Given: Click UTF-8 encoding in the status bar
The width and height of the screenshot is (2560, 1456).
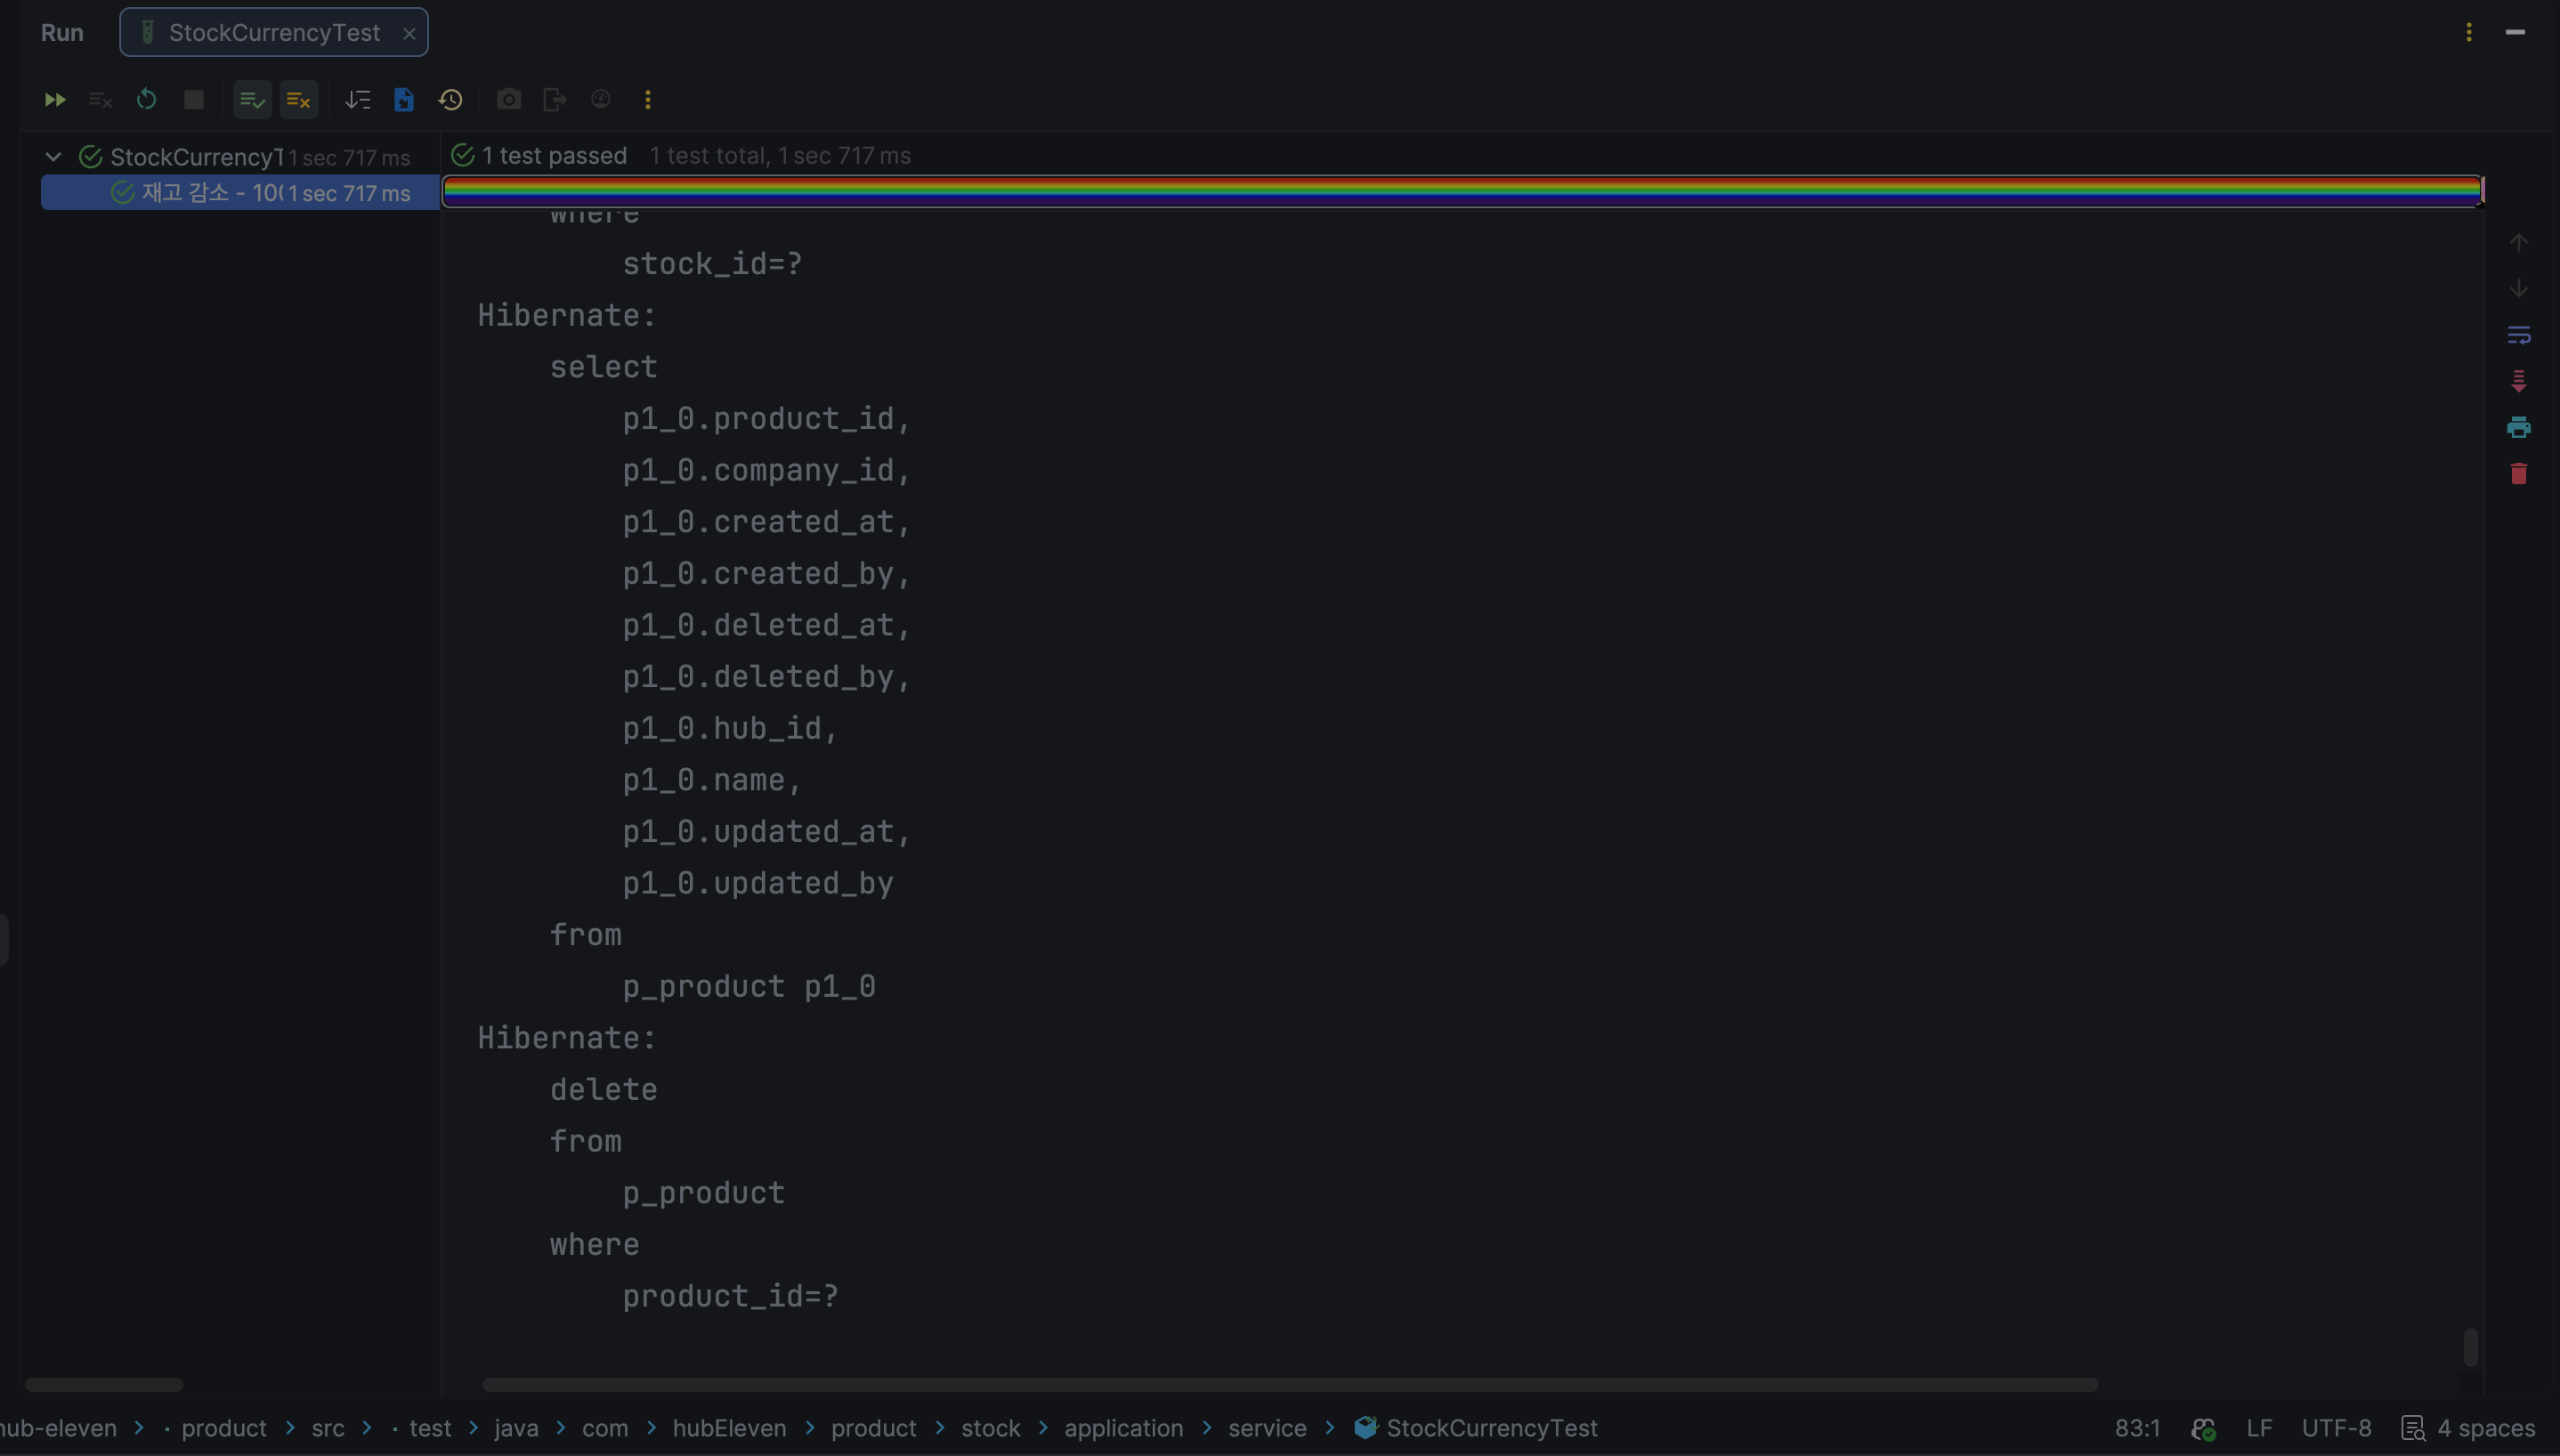Looking at the screenshot, I should (x=2336, y=1428).
